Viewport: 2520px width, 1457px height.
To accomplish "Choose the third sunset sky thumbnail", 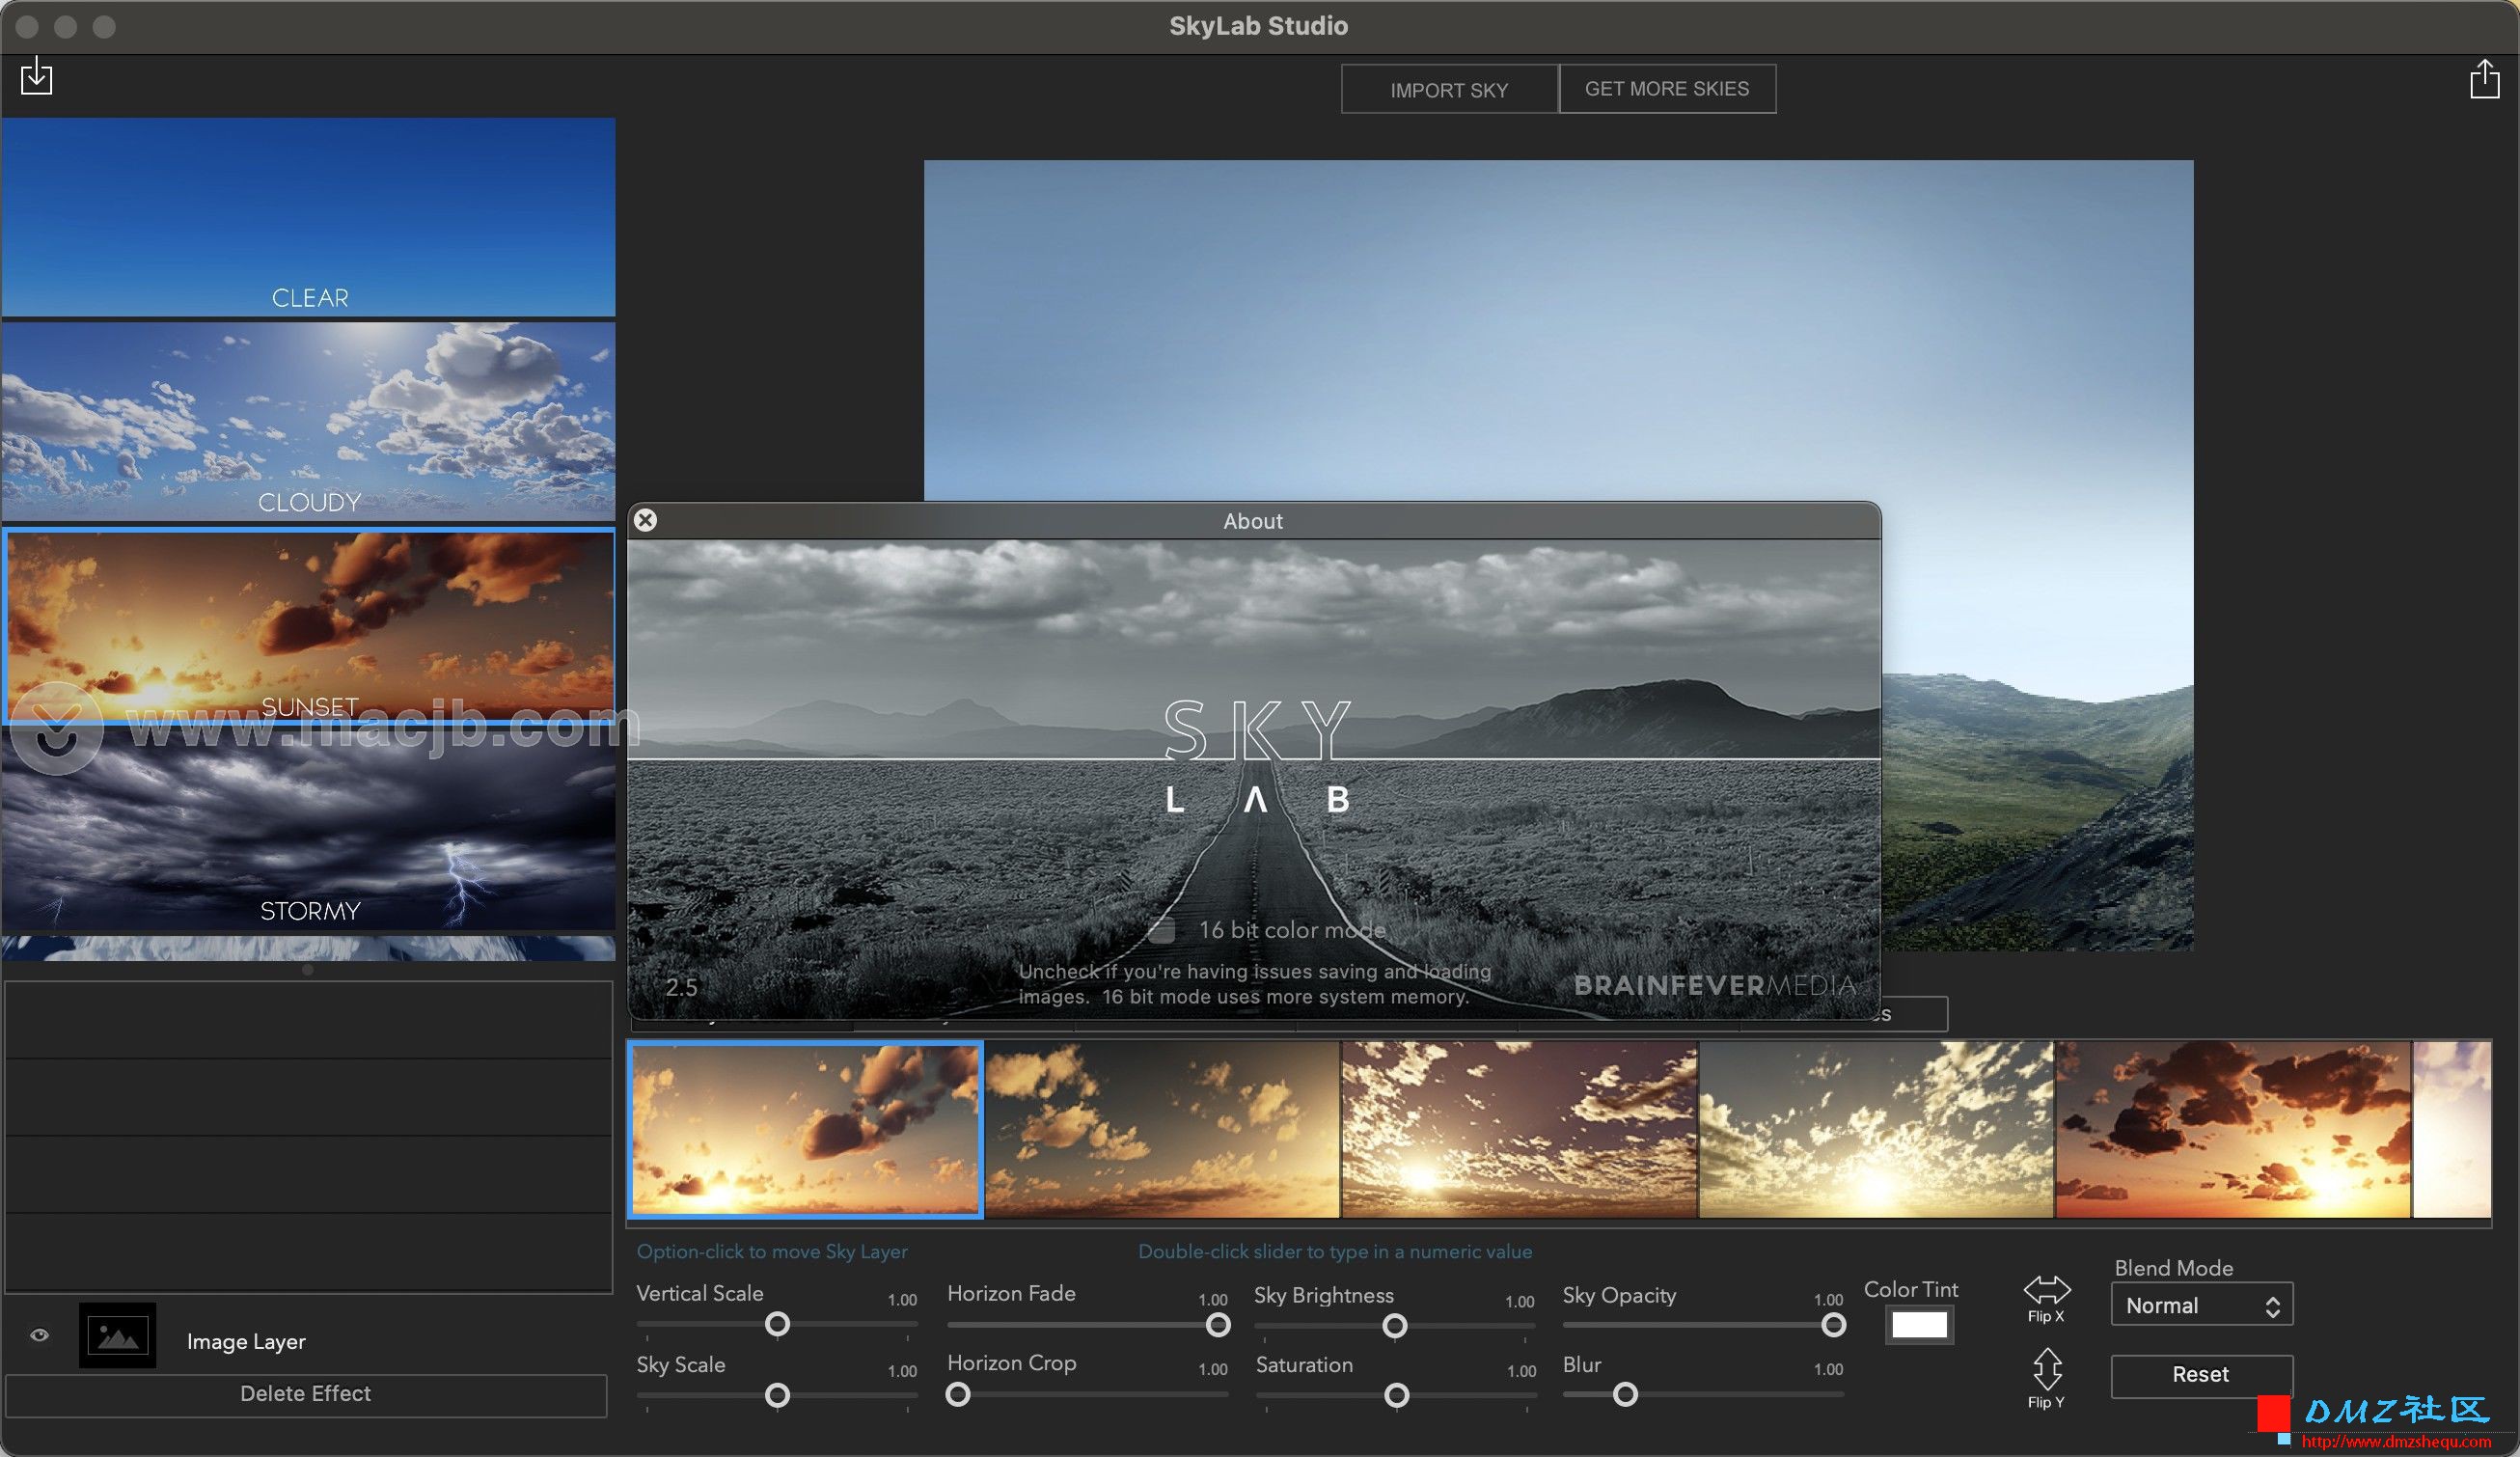I will 1519,1129.
